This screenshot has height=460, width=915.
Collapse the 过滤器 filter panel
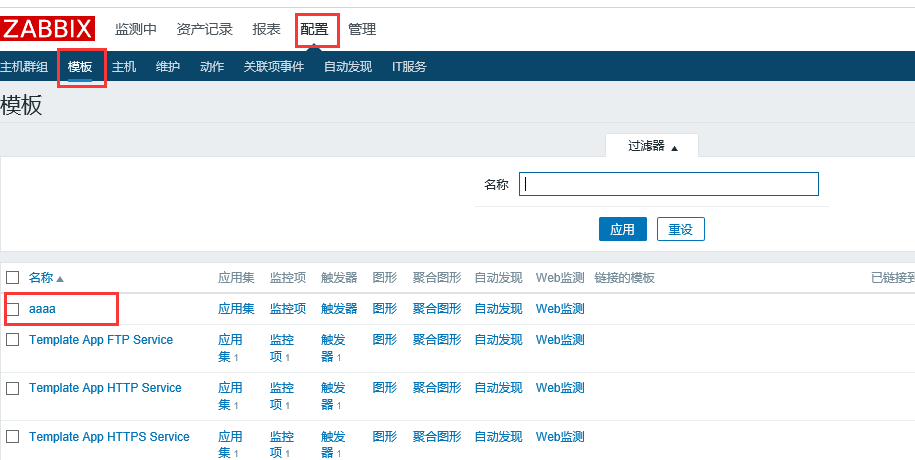(652, 146)
